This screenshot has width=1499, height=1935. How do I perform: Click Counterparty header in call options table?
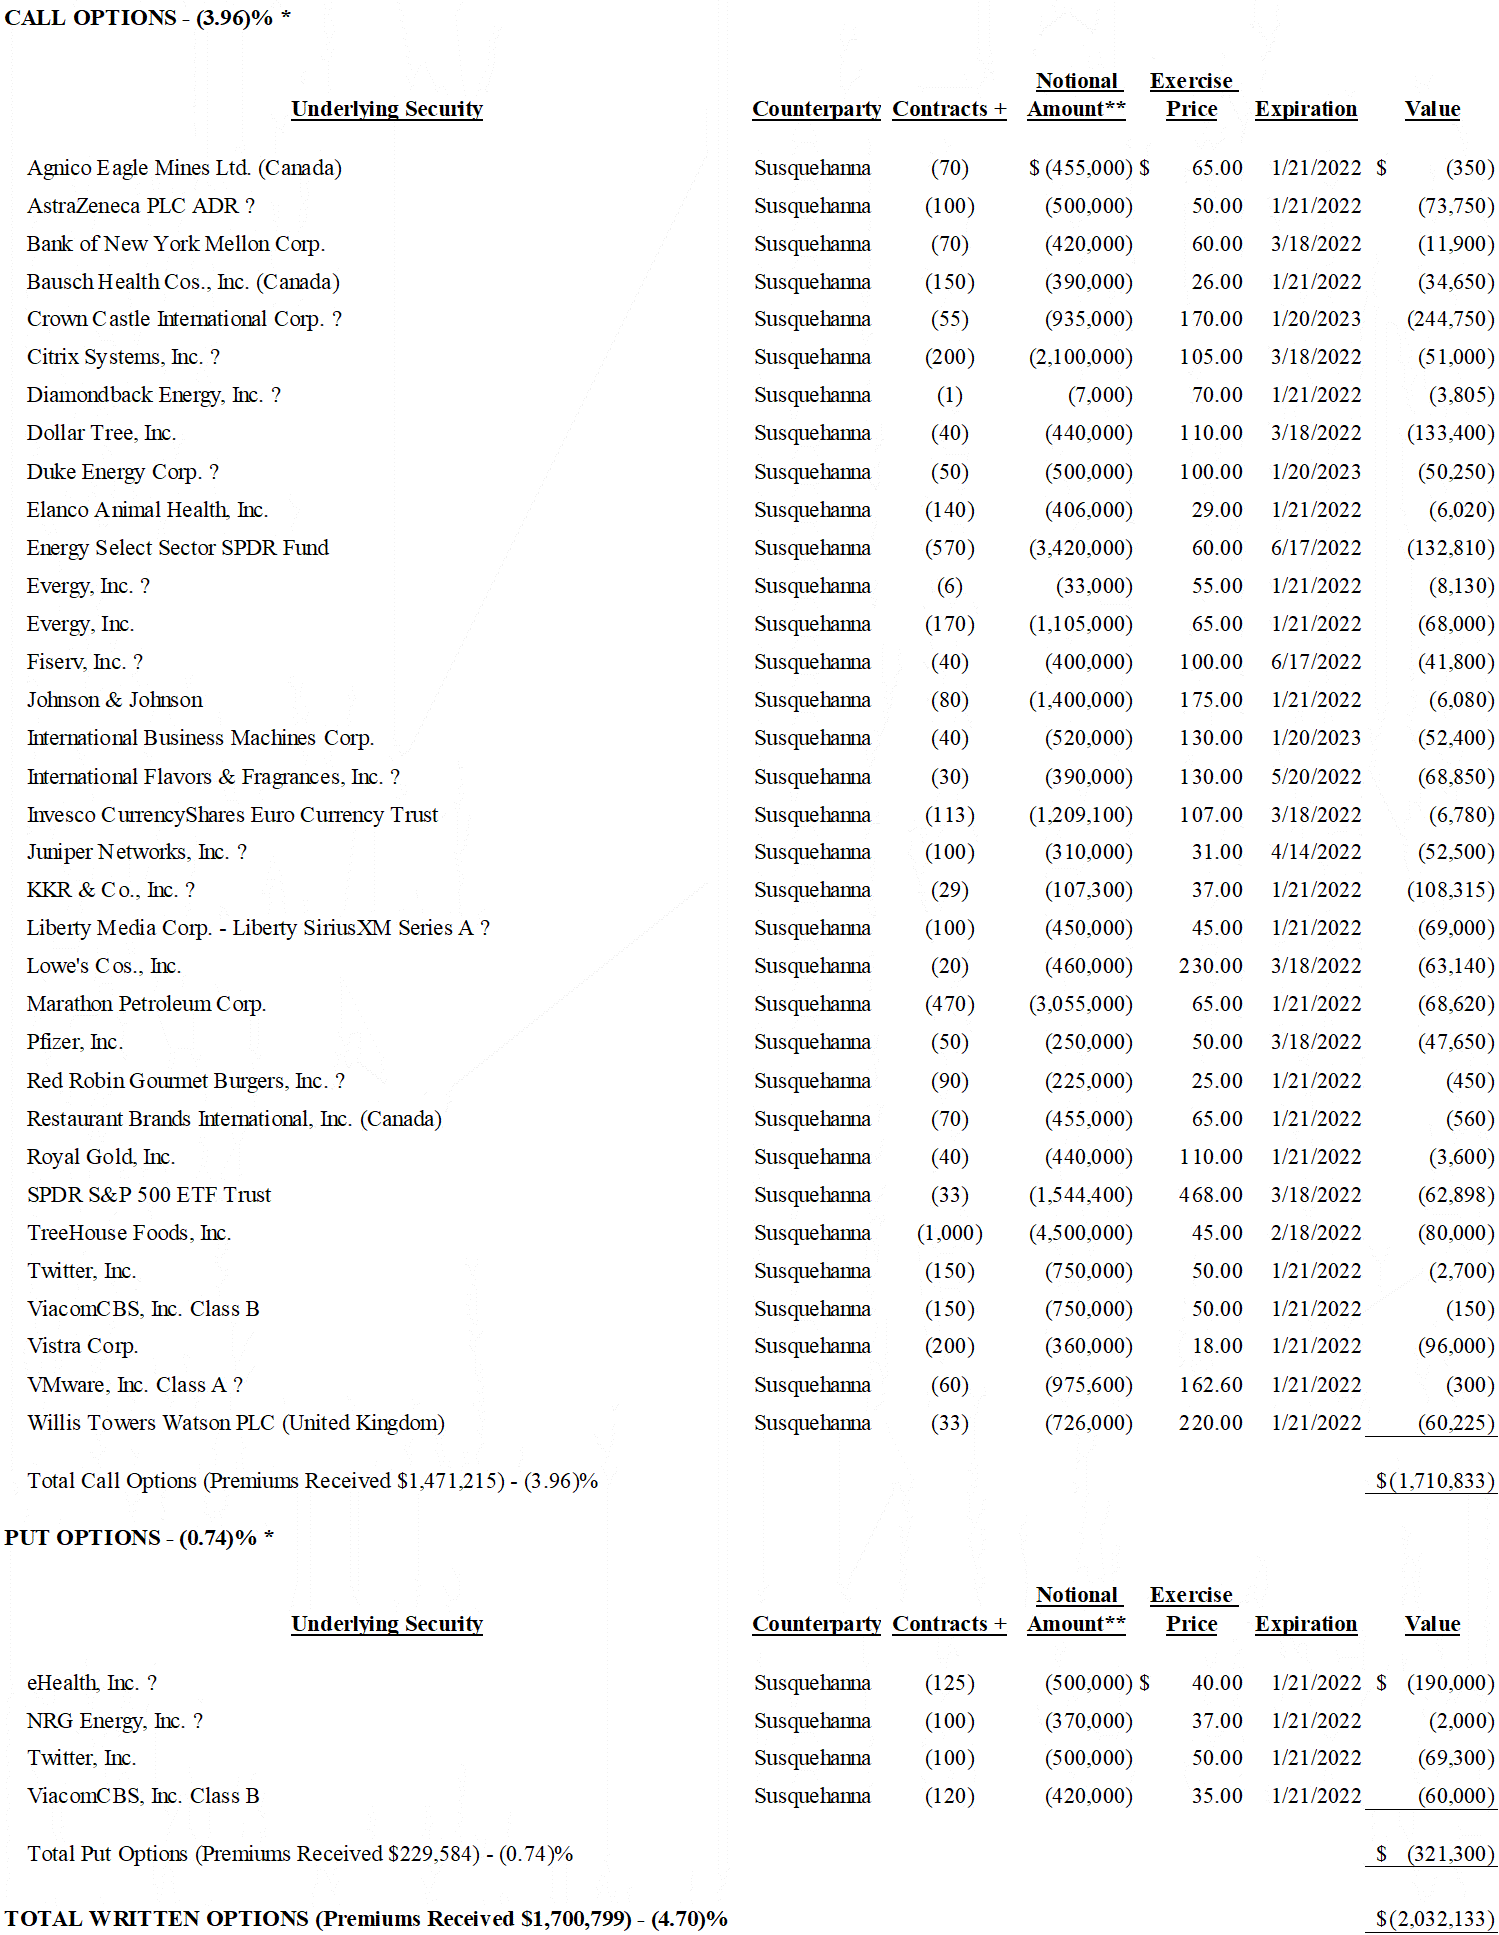coord(816,109)
